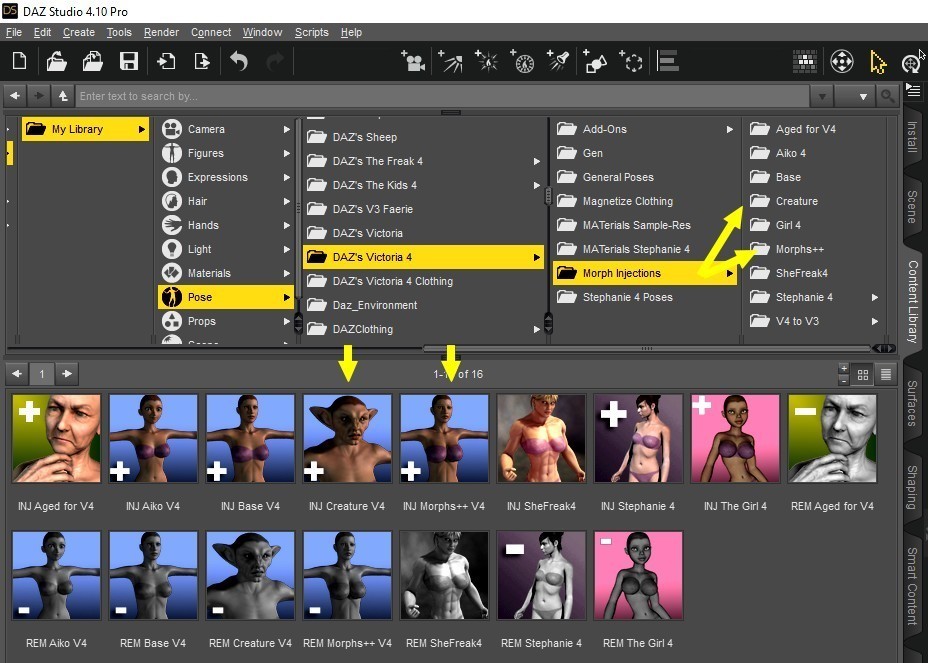Select the REM SheFreak4 thumbnail
The height and width of the screenshot is (663, 928).
[x=444, y=575]
